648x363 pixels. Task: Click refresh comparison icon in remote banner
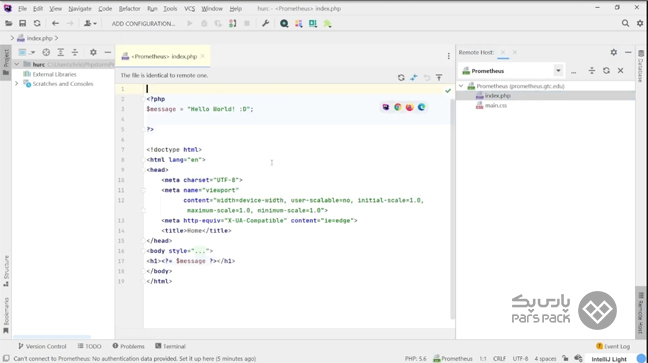pos(401,77)
